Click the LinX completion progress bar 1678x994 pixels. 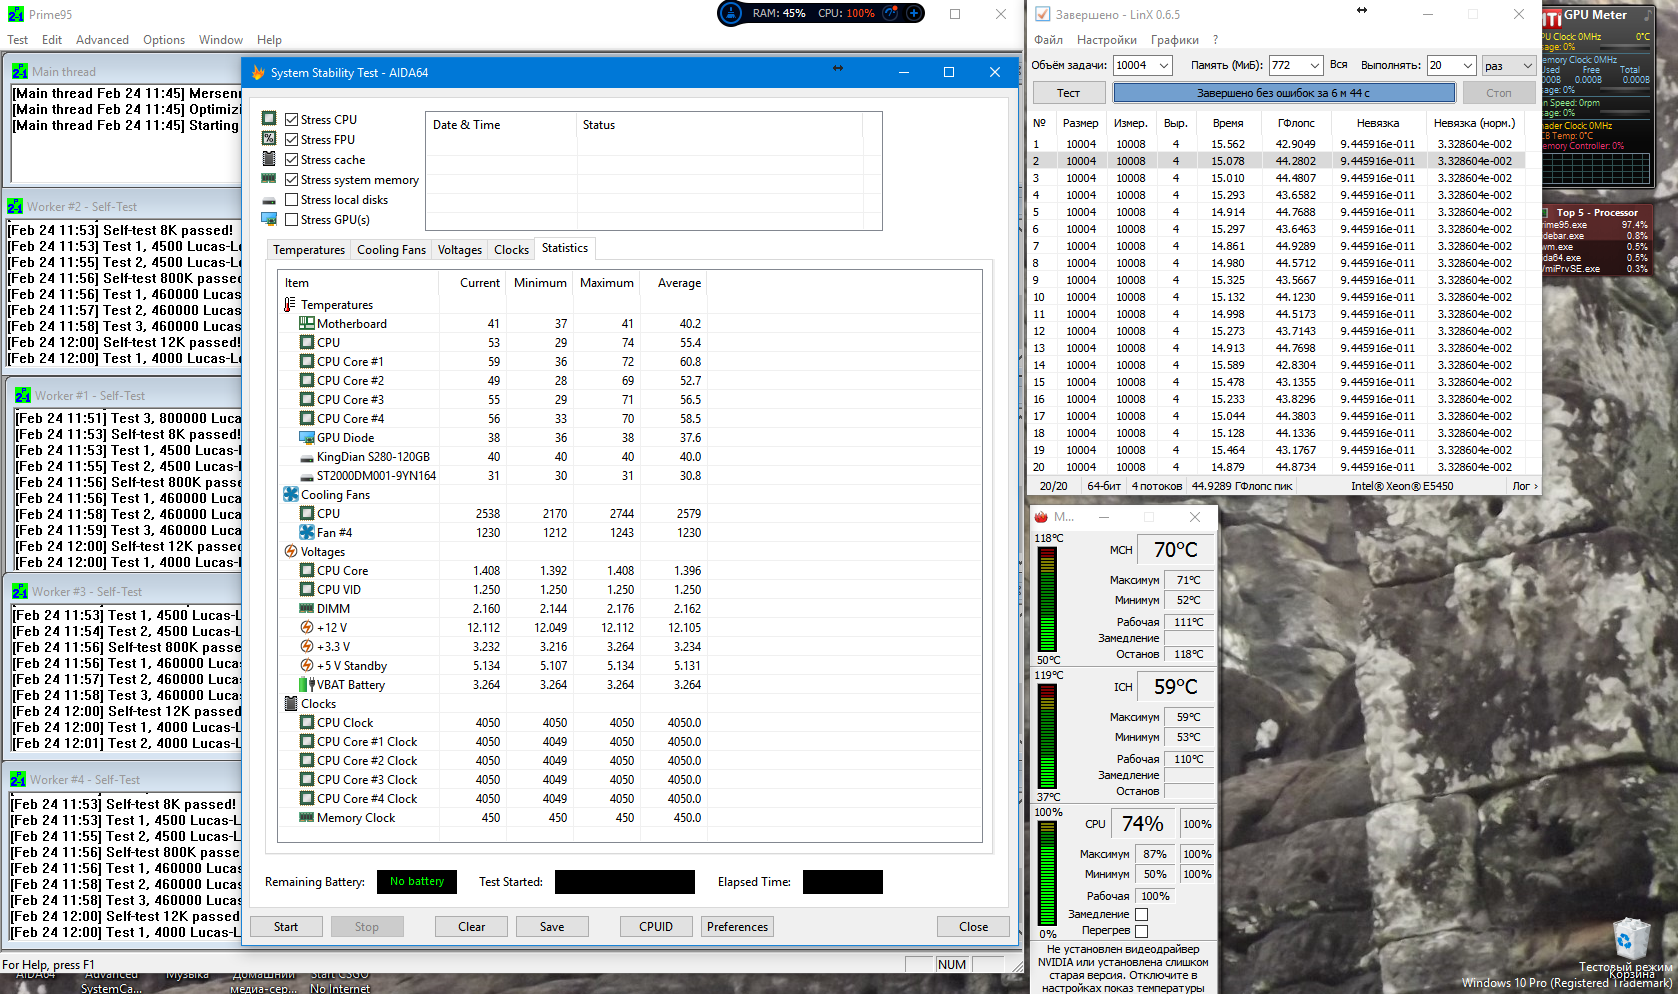pos(1284,93)
